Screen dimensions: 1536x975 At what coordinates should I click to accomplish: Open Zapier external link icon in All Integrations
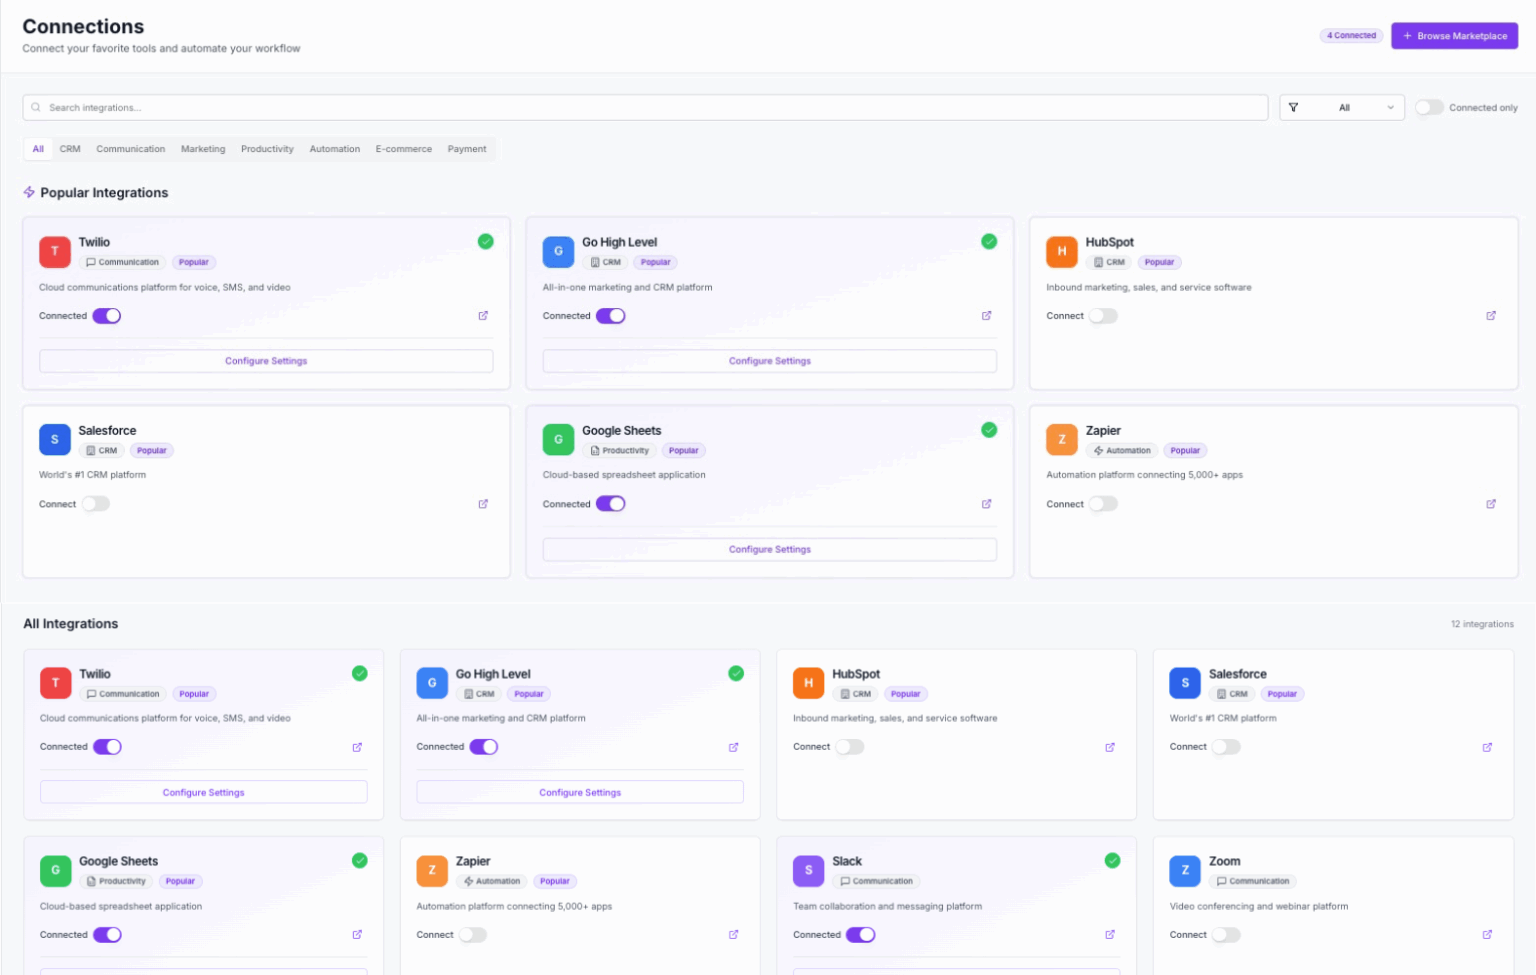734,935
